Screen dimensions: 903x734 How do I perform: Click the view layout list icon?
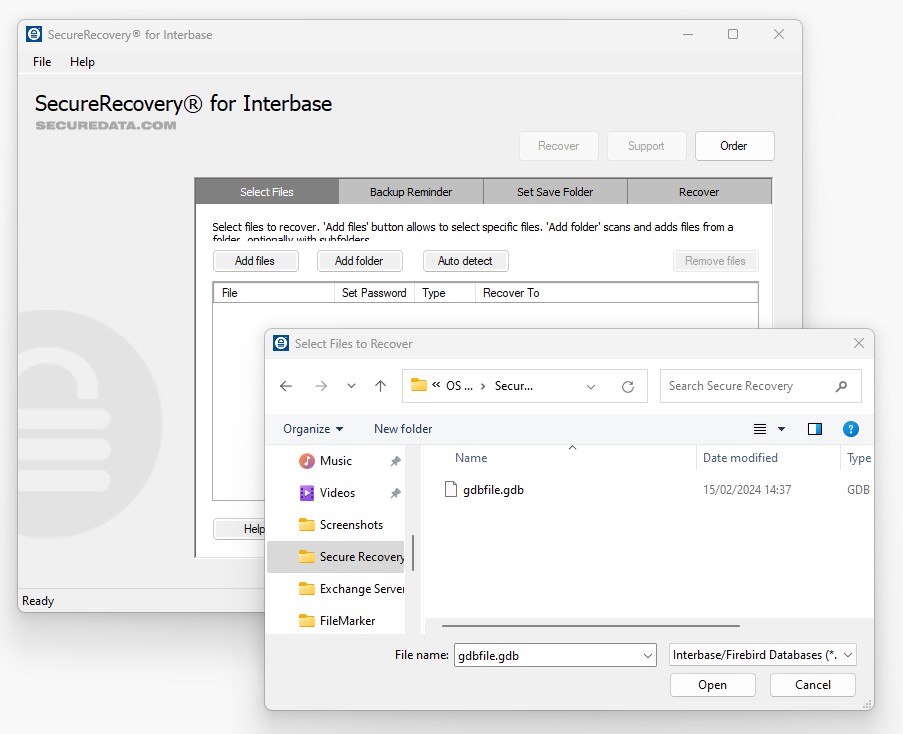[760, 429]
